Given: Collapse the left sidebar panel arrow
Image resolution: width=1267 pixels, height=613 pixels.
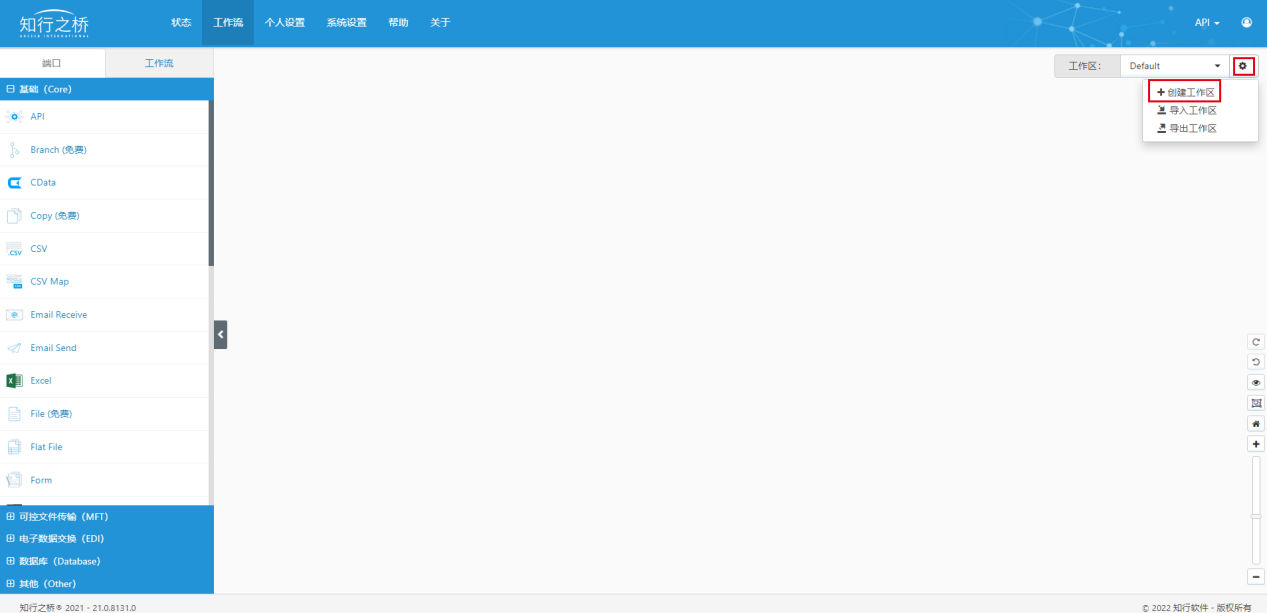Looking at the screenshot, I should 220,335.
